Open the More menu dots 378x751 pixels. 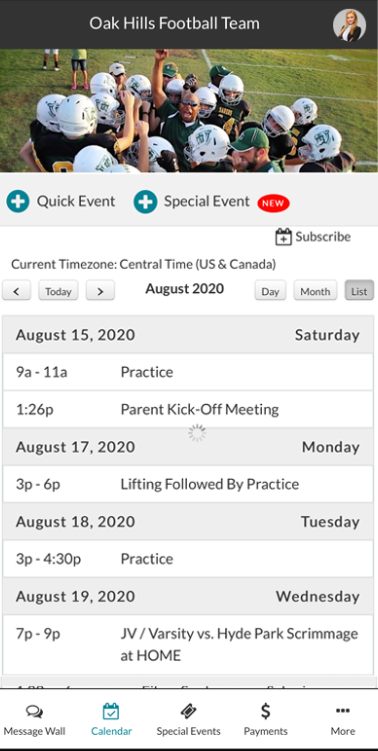pyautogui.click(x=343, y=711)
